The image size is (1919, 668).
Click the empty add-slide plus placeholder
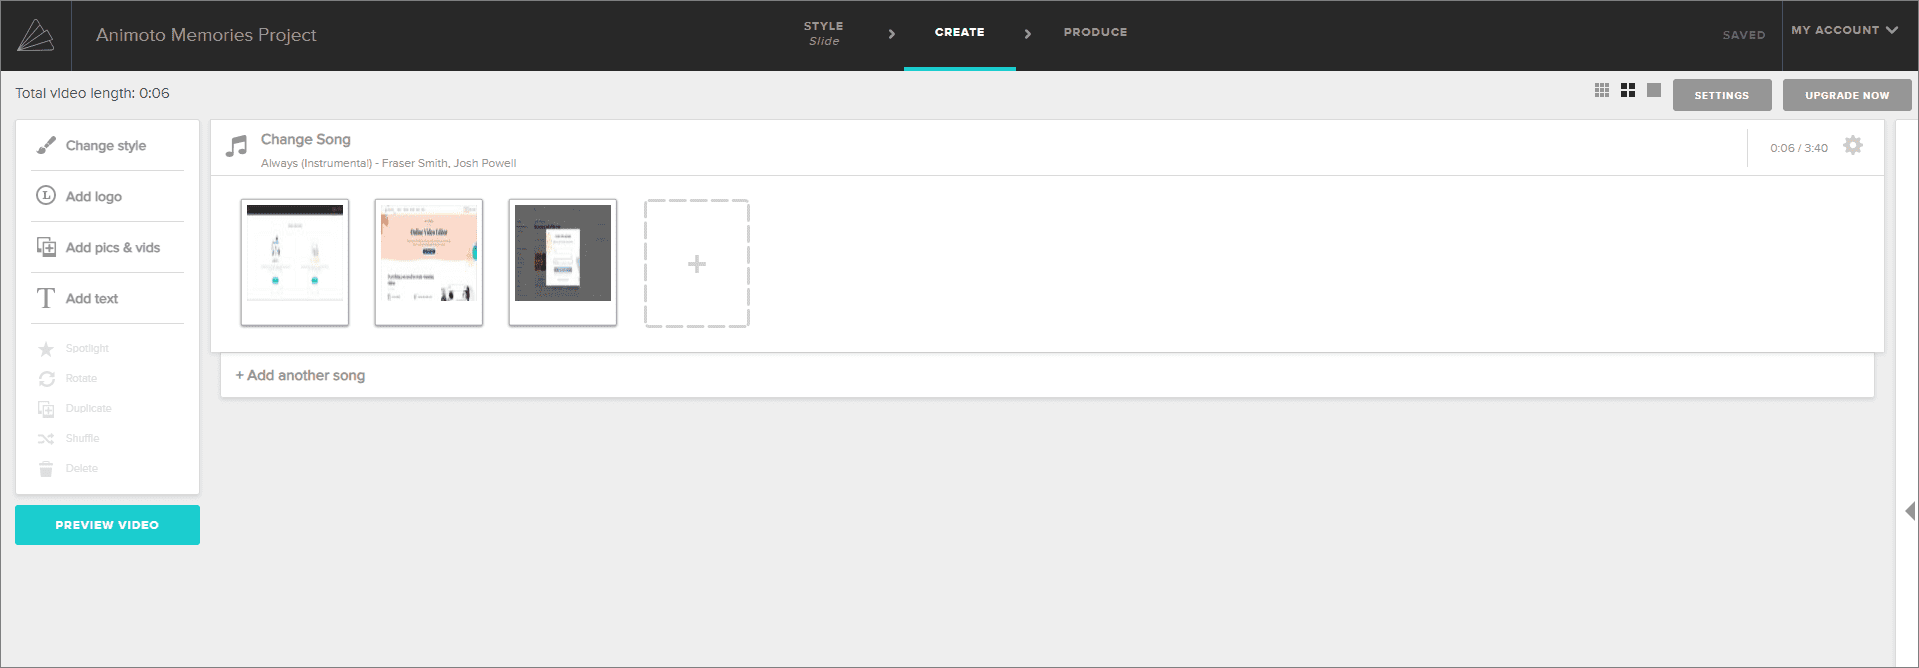coord(696,263)
